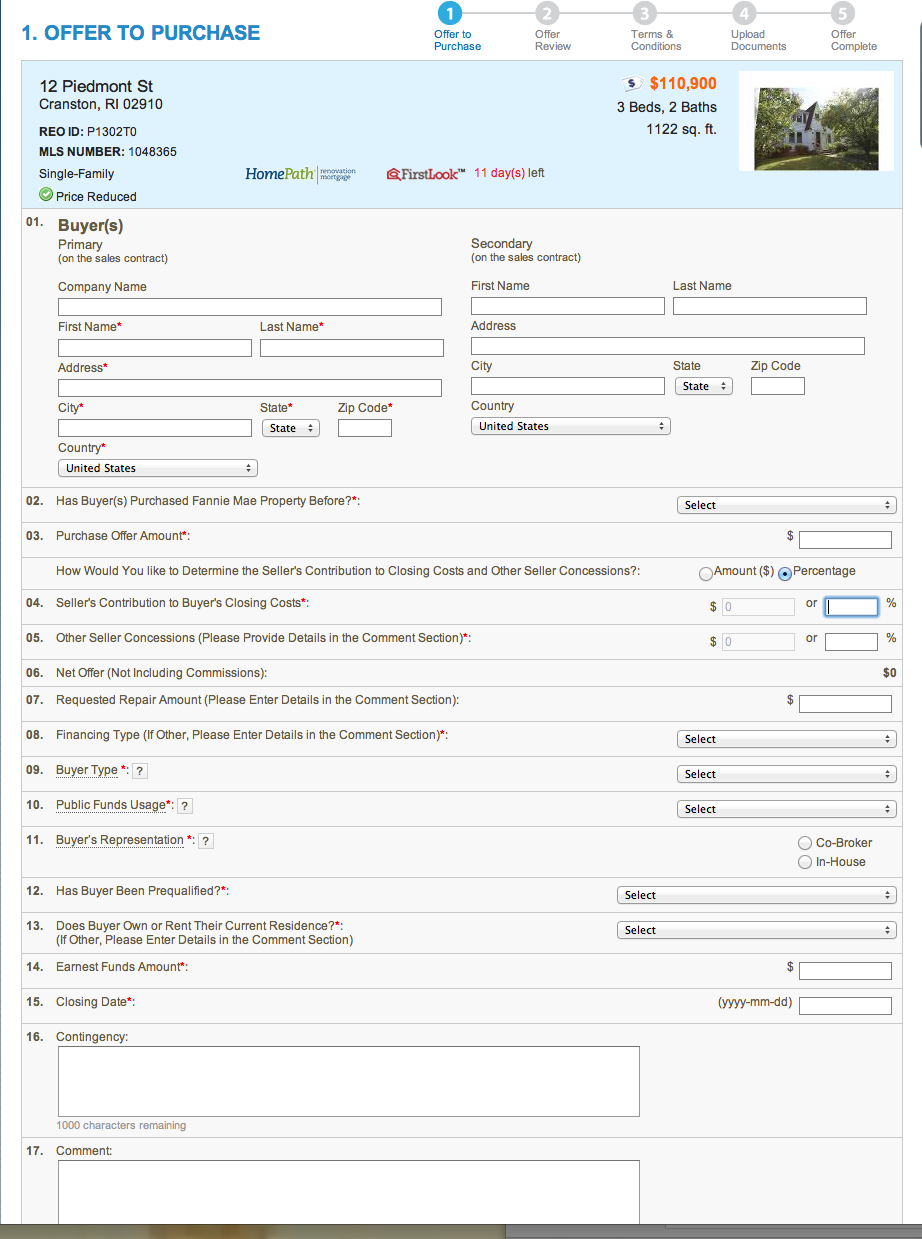
Task: Click the FirstLook logo
Action: 424,172
